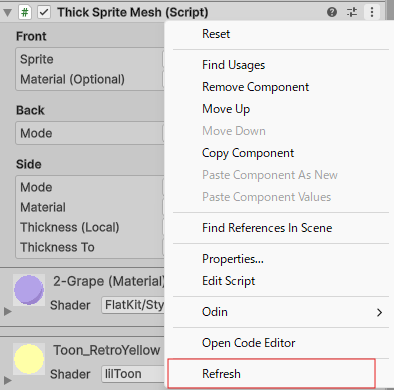Click the script hash icon in component header
This screenshot has width=394, height=390.
[25, 13]
